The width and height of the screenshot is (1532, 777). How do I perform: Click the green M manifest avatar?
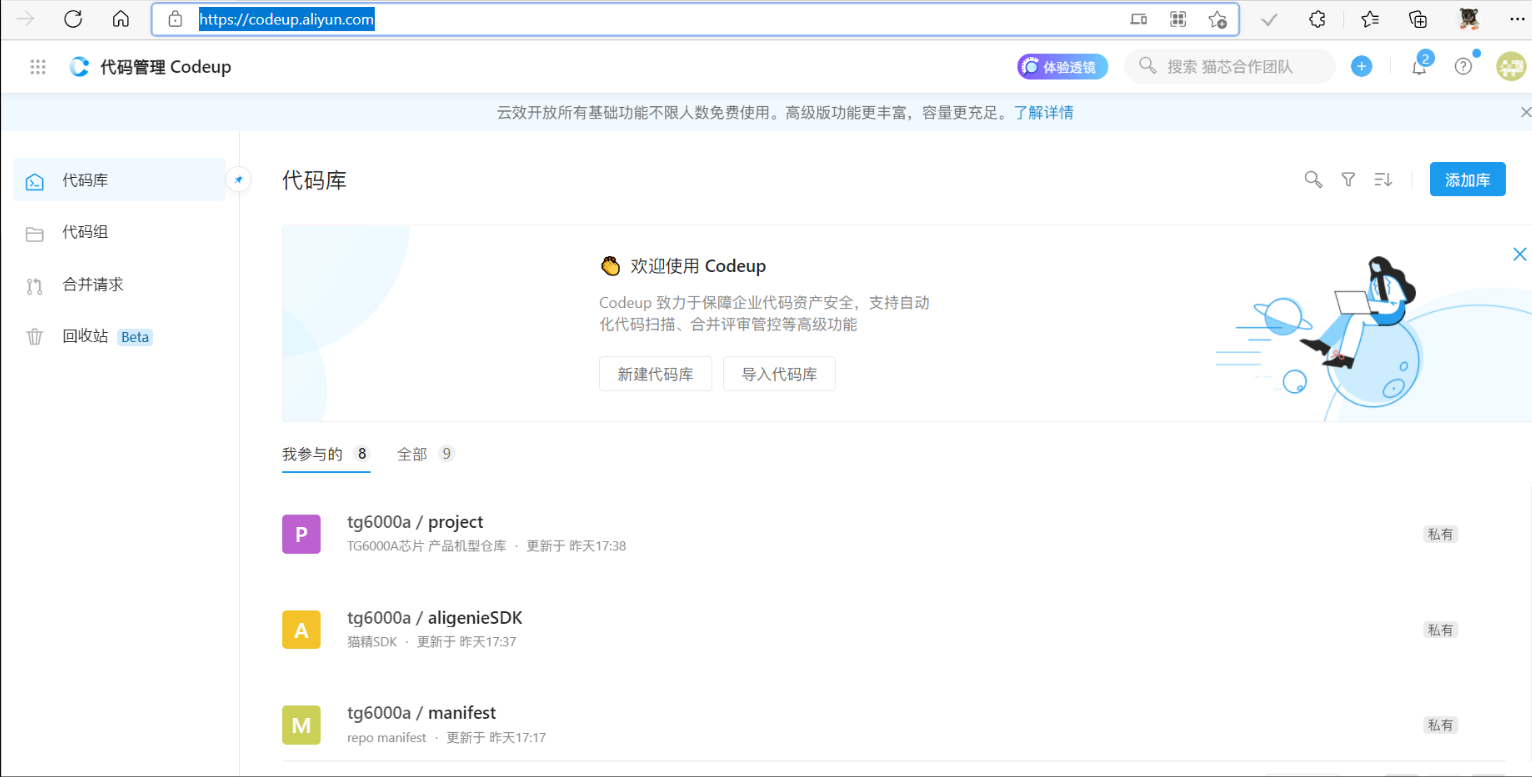pyautogui.click(x=301, y=725)
